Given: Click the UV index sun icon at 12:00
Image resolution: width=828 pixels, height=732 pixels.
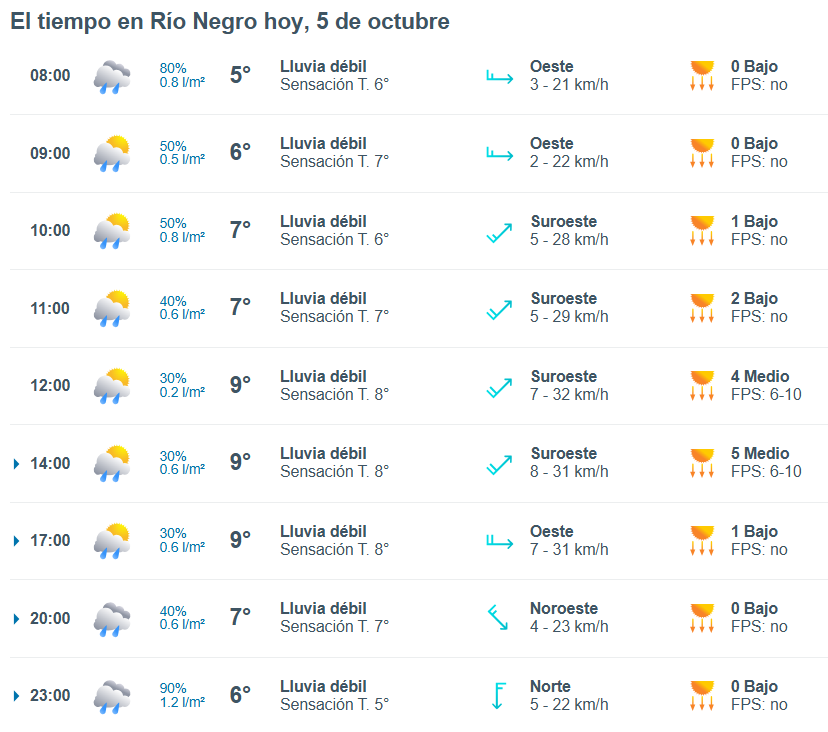Looking at the screenshot, I should pos(701,386).
